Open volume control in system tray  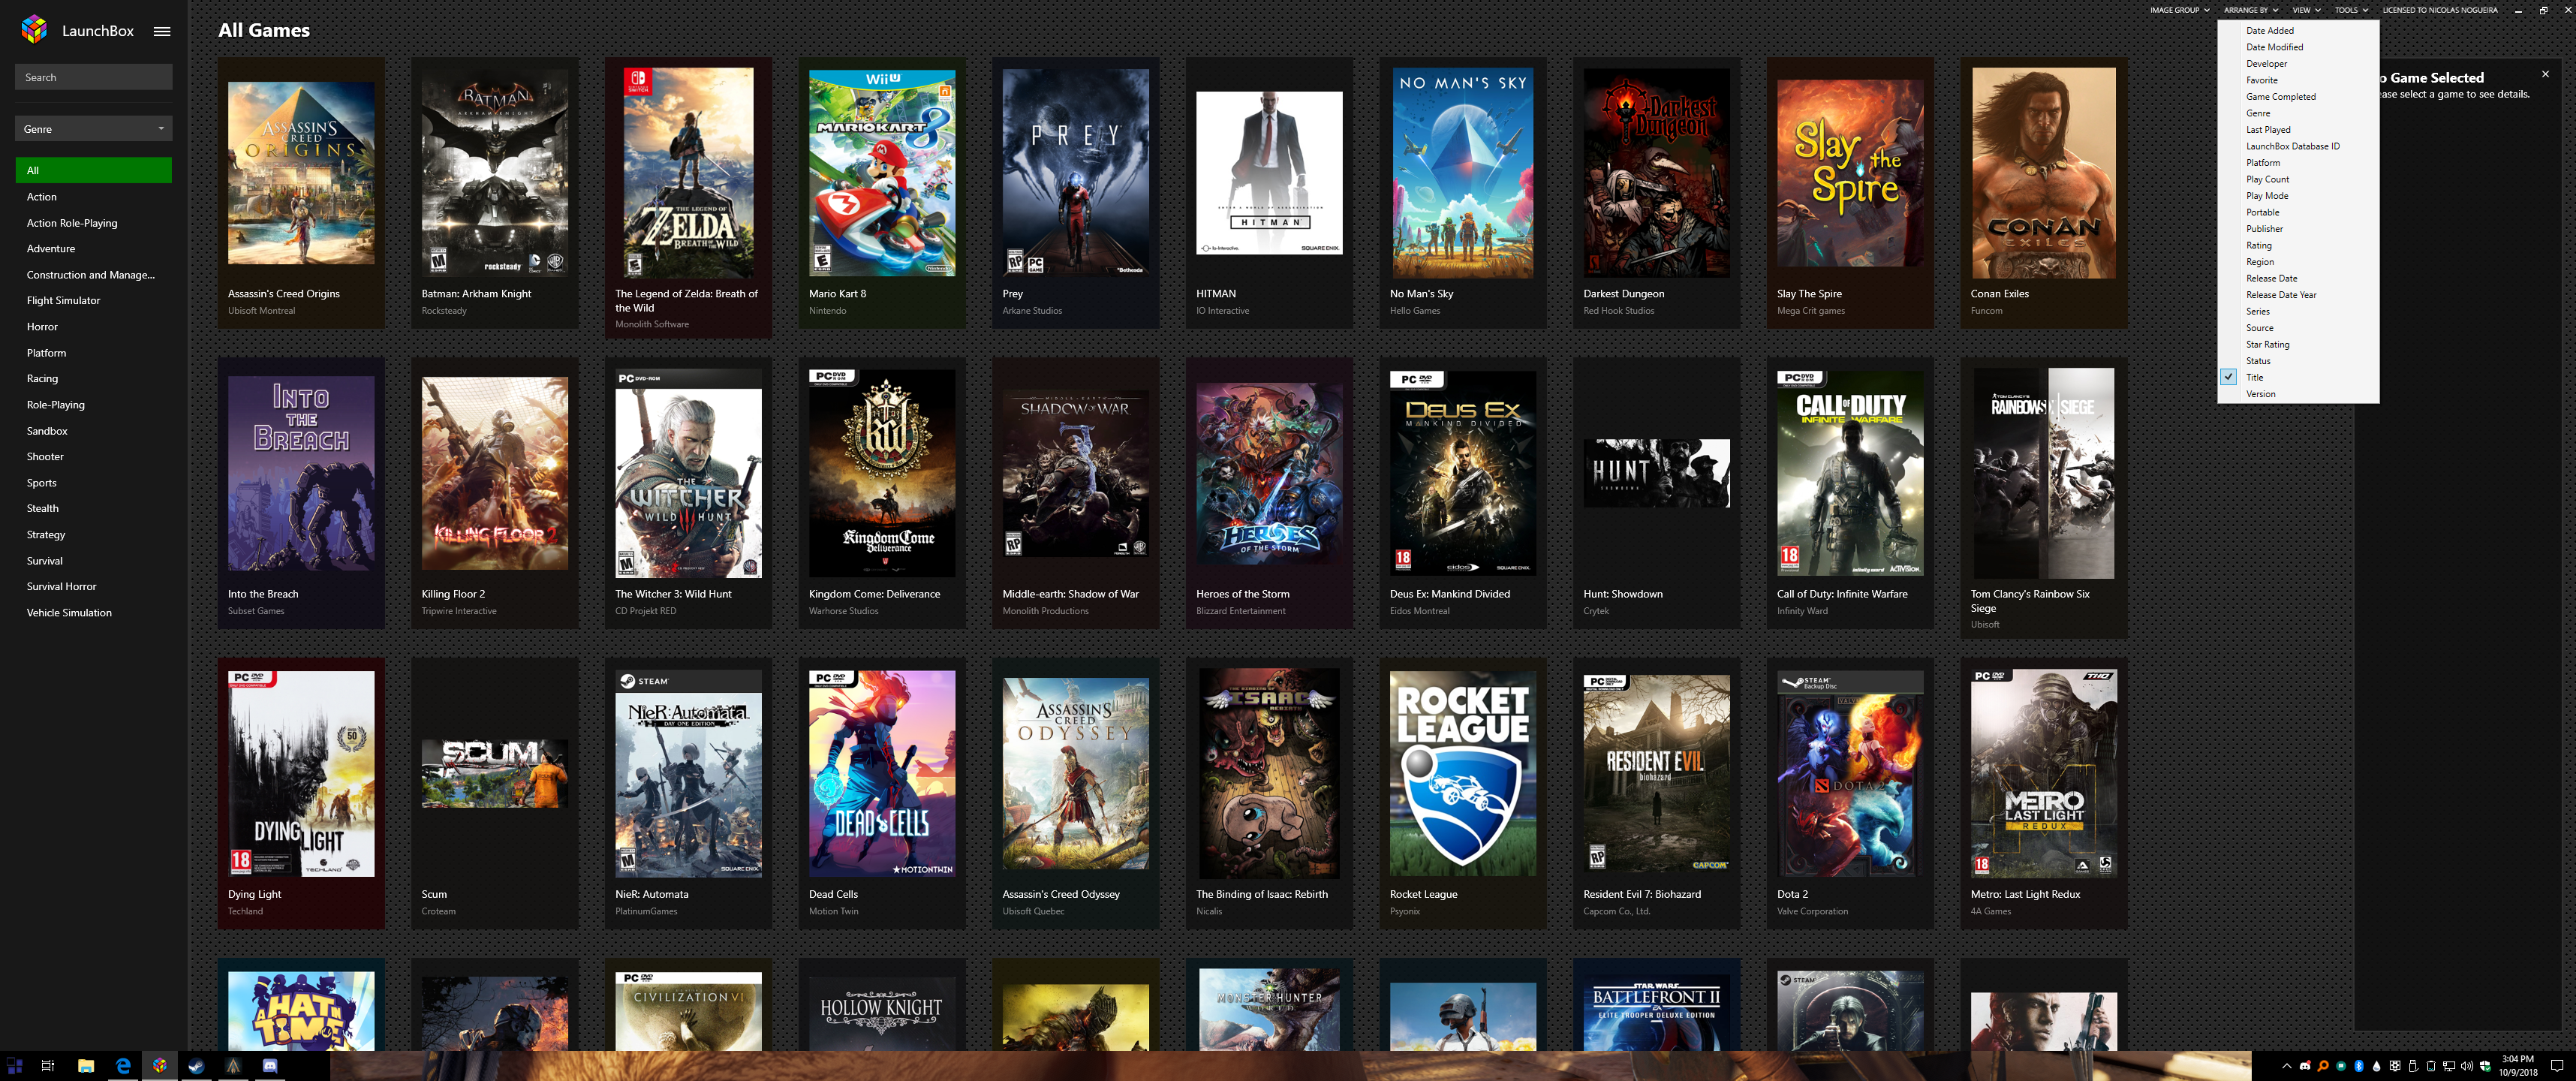point(2467,1066)
